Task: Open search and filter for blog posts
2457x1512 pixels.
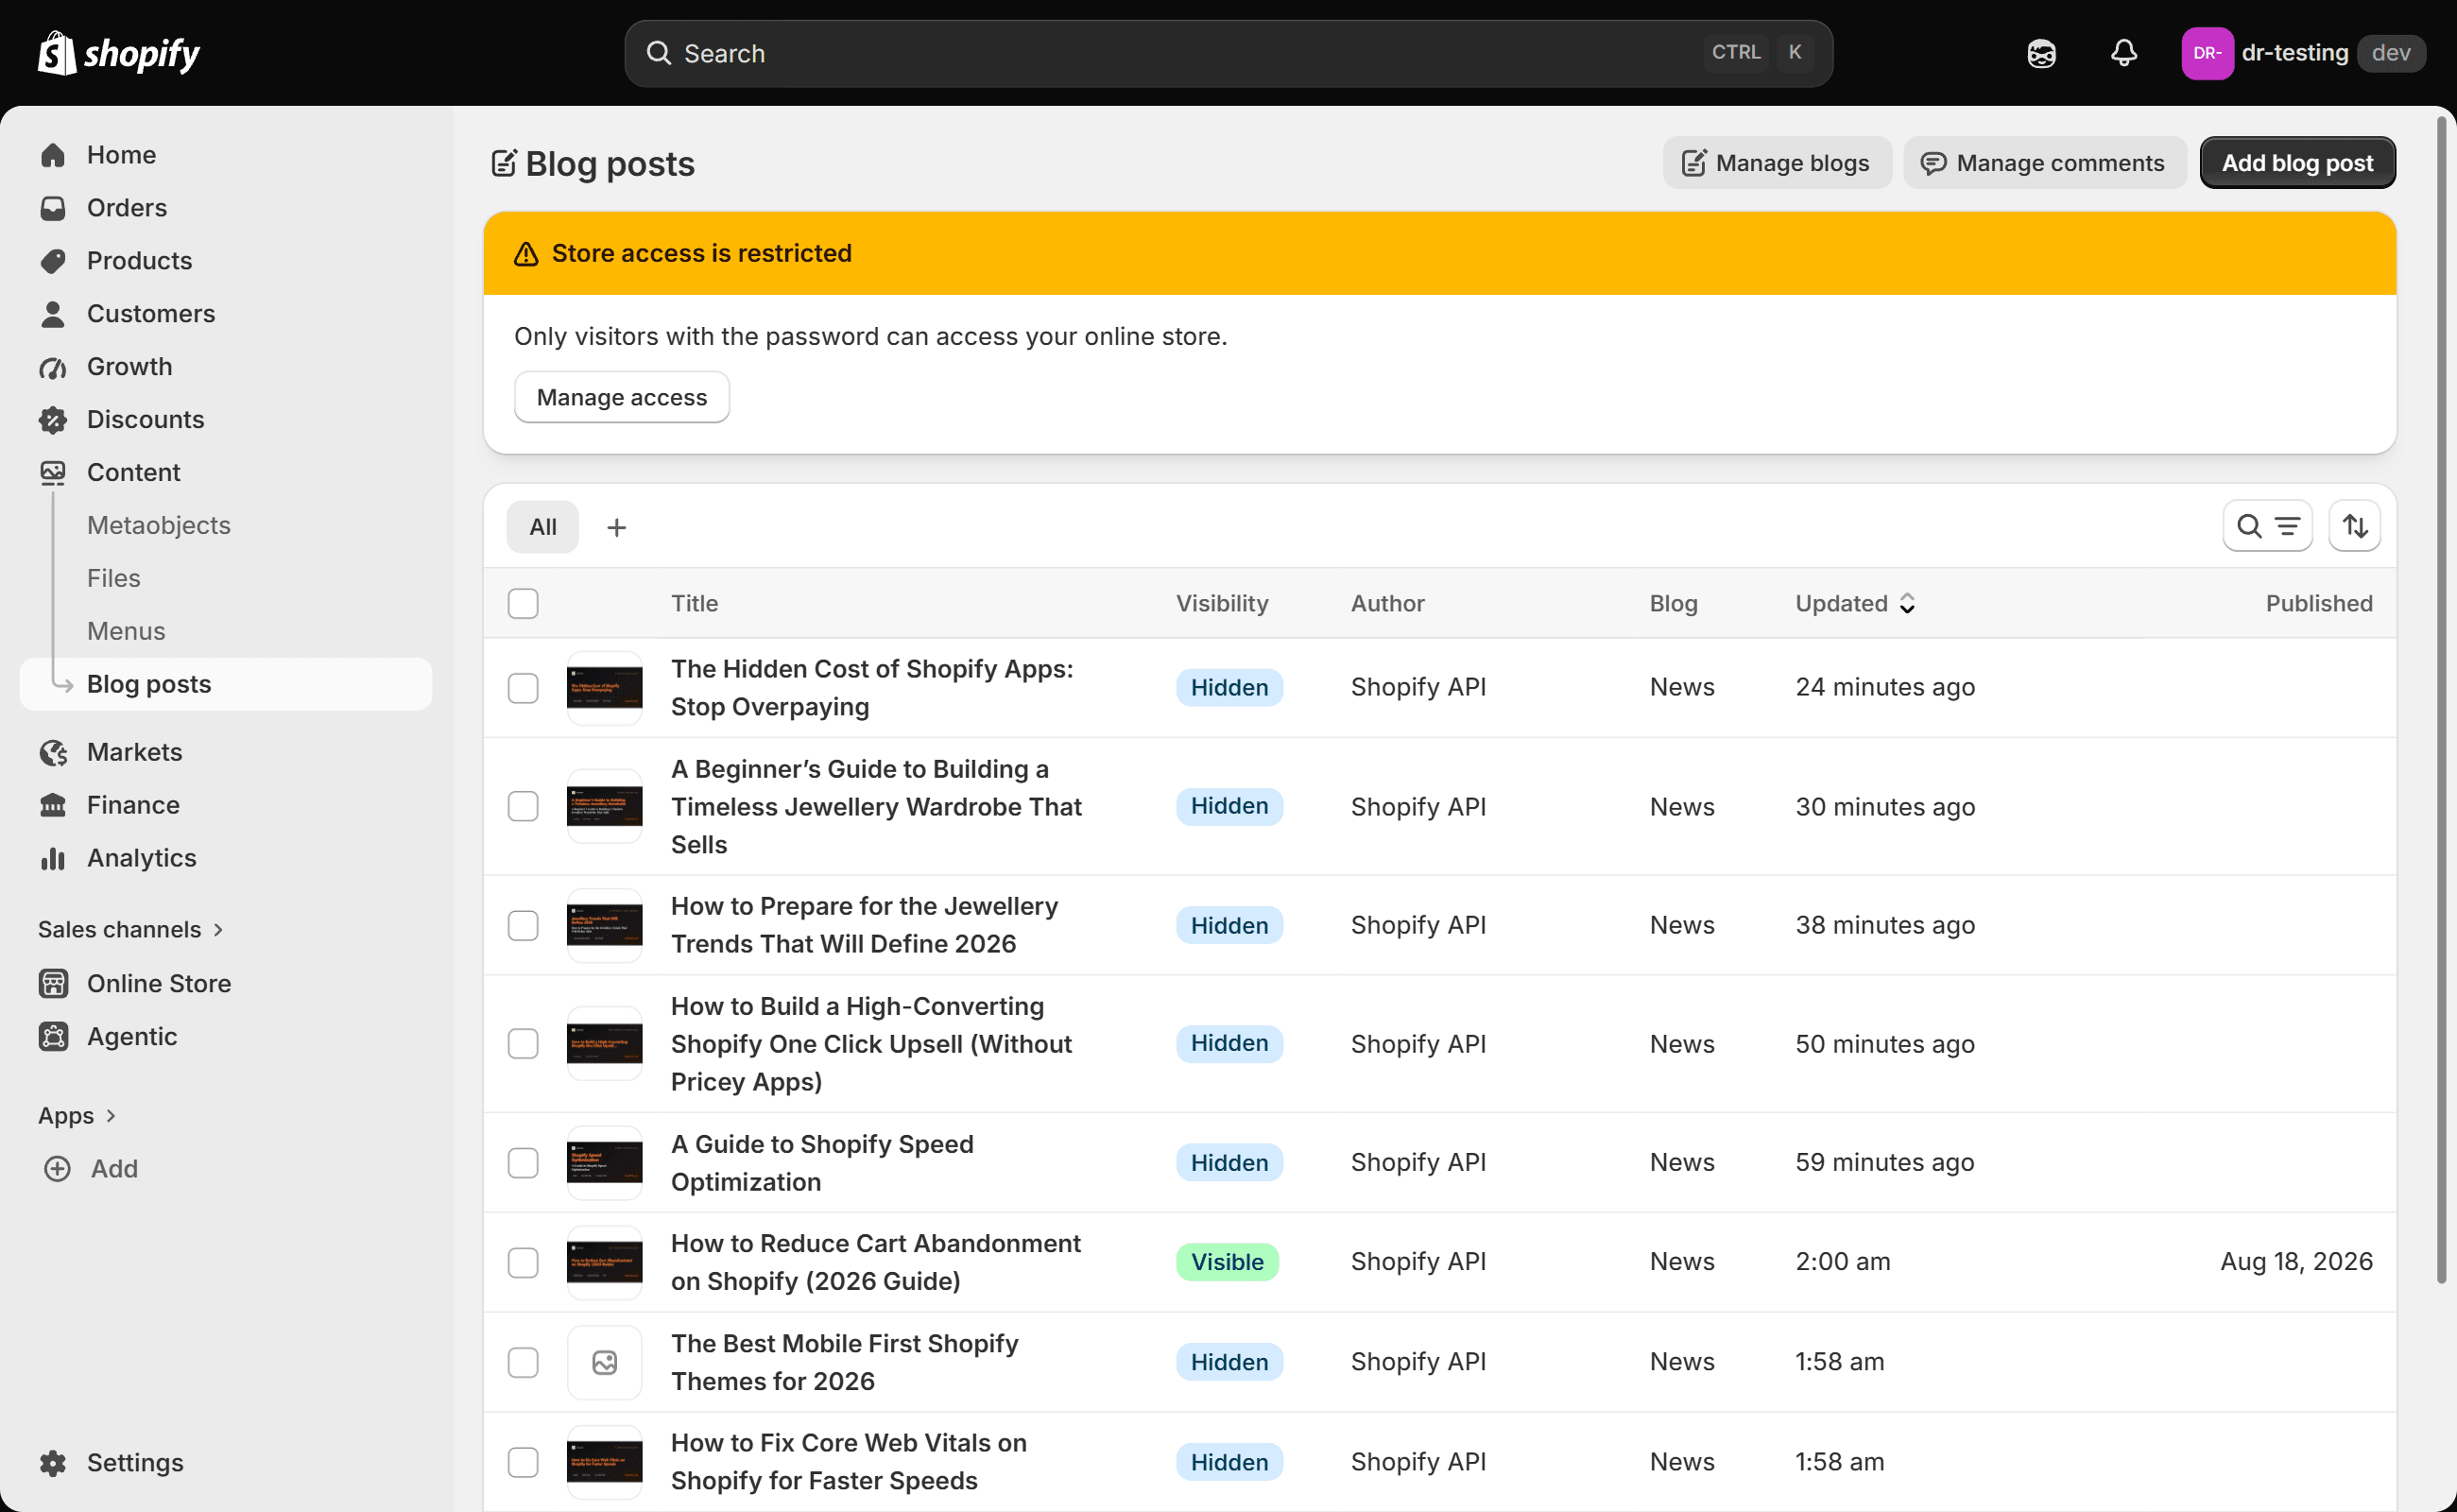Action: (x=2267, y=526)
